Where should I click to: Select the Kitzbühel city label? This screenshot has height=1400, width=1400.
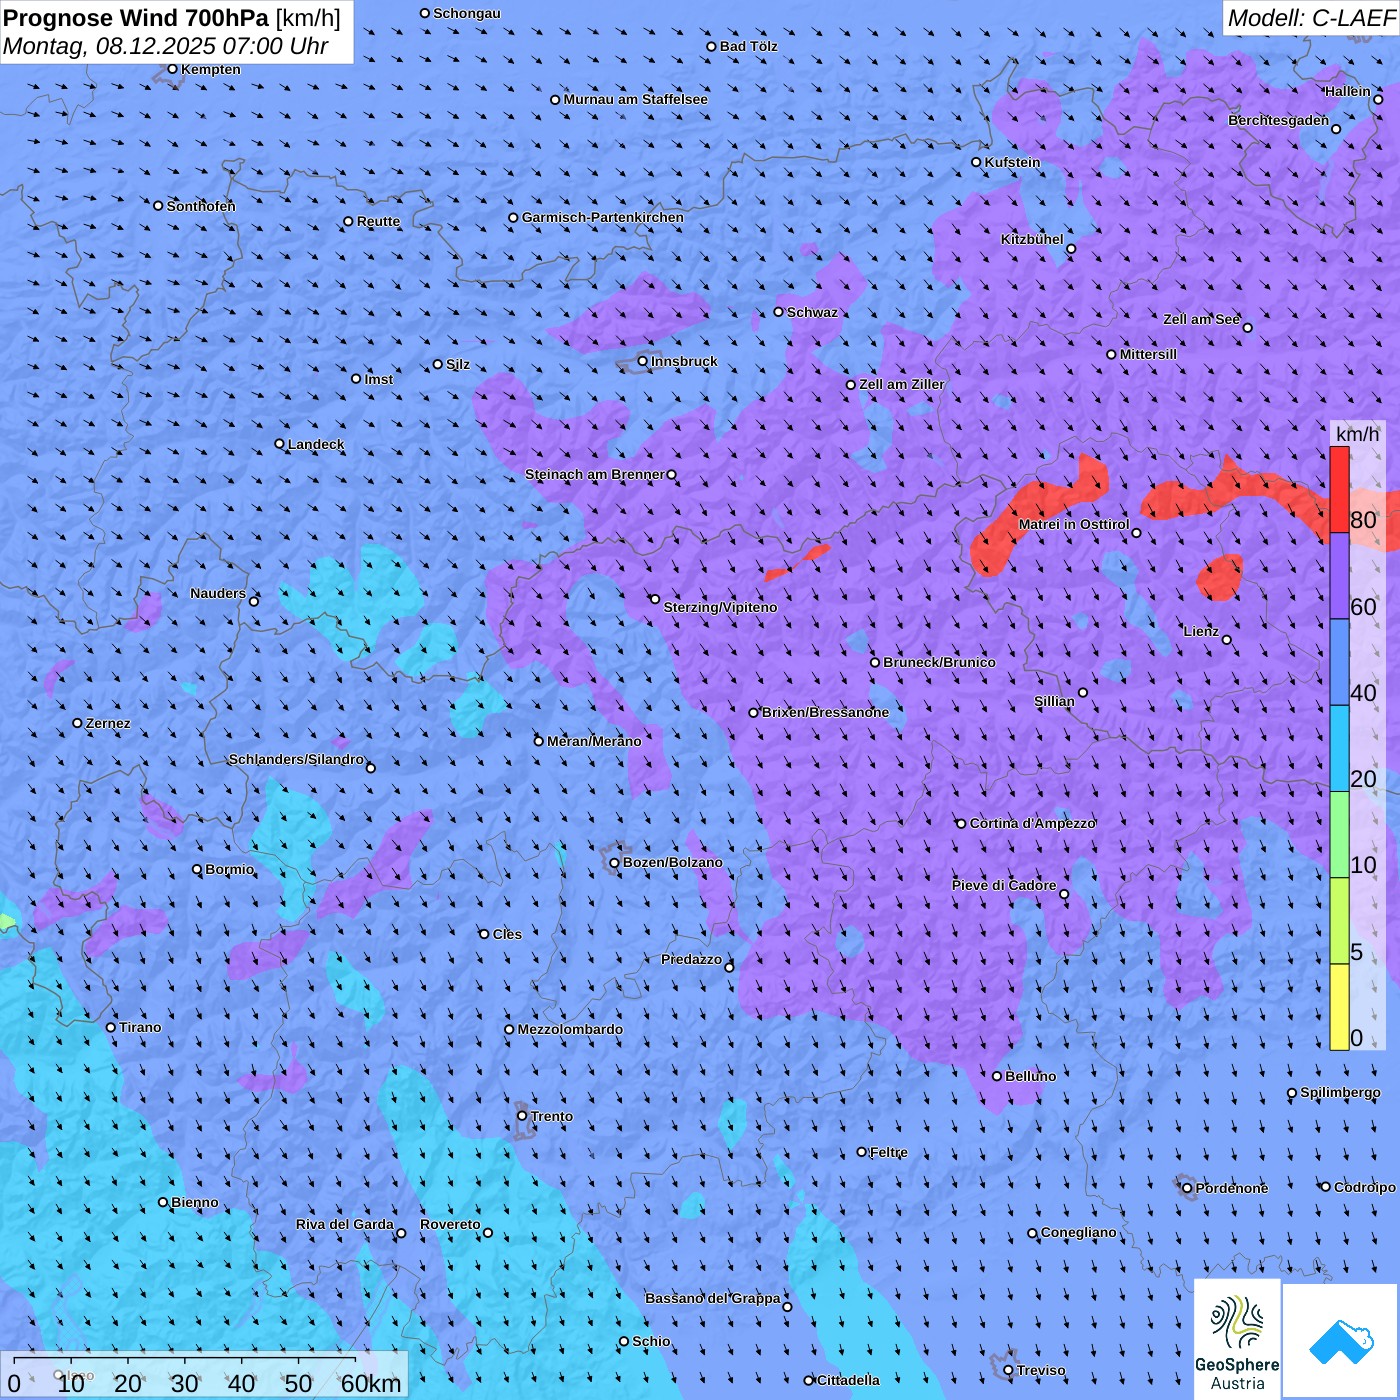coord(1032,239)
